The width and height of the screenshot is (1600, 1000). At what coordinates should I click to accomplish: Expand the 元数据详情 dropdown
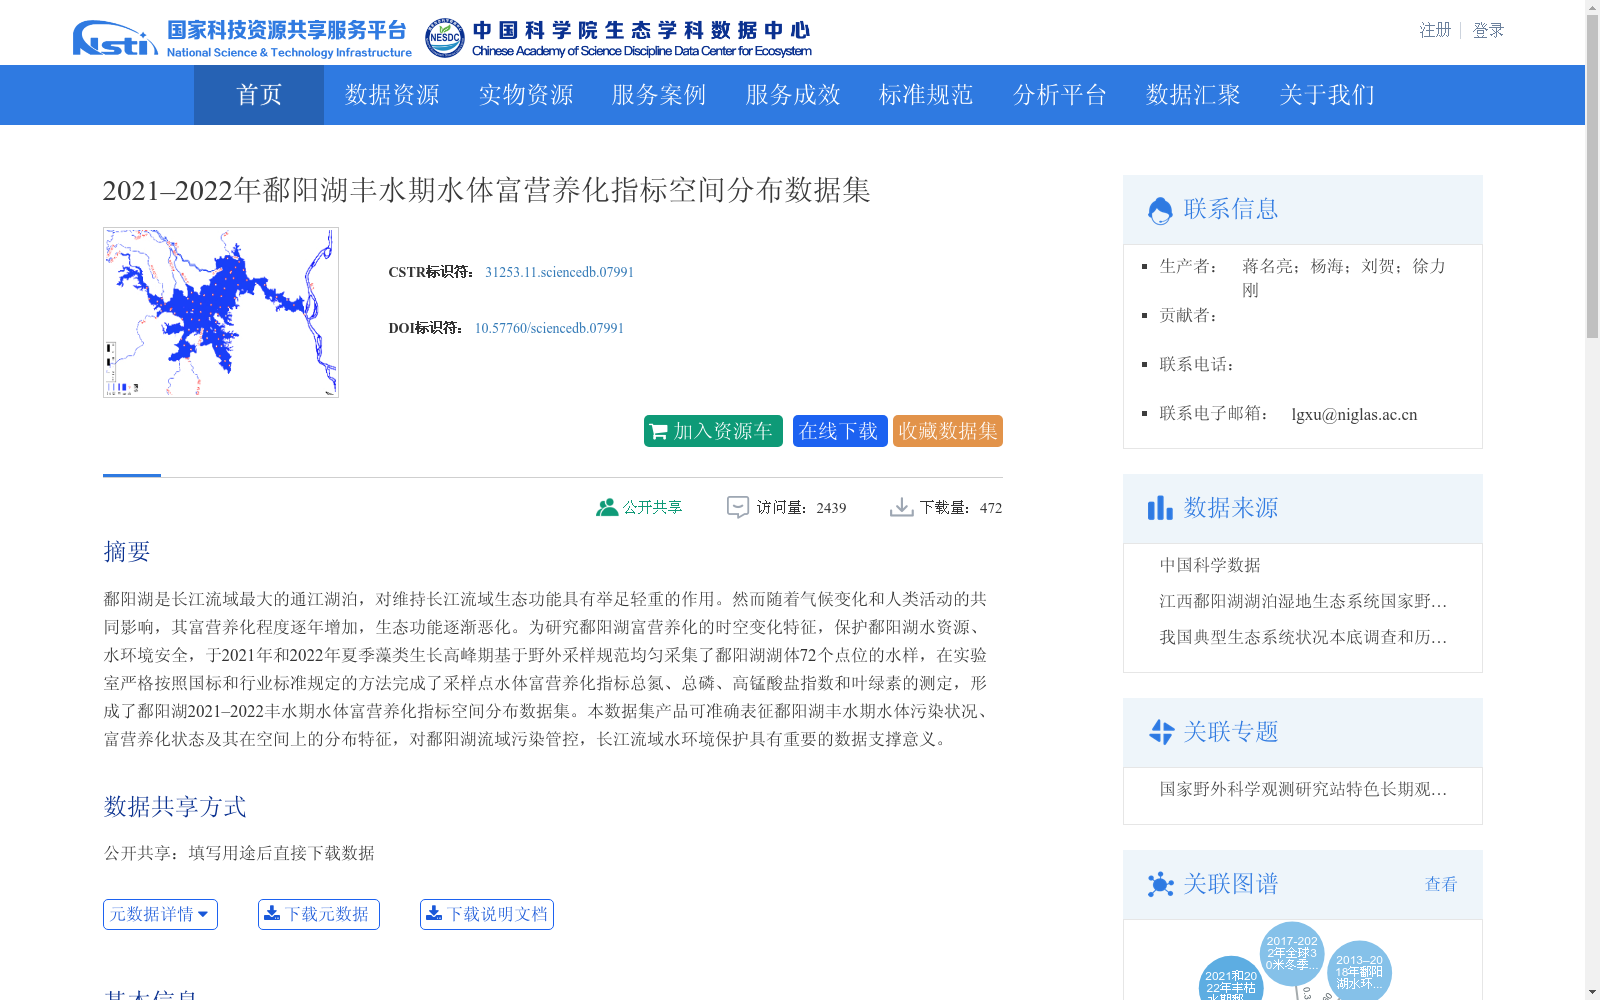coord(160,914)
